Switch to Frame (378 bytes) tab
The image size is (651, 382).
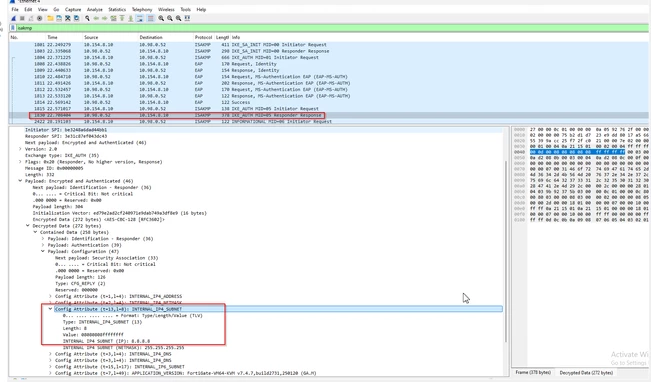533,372
